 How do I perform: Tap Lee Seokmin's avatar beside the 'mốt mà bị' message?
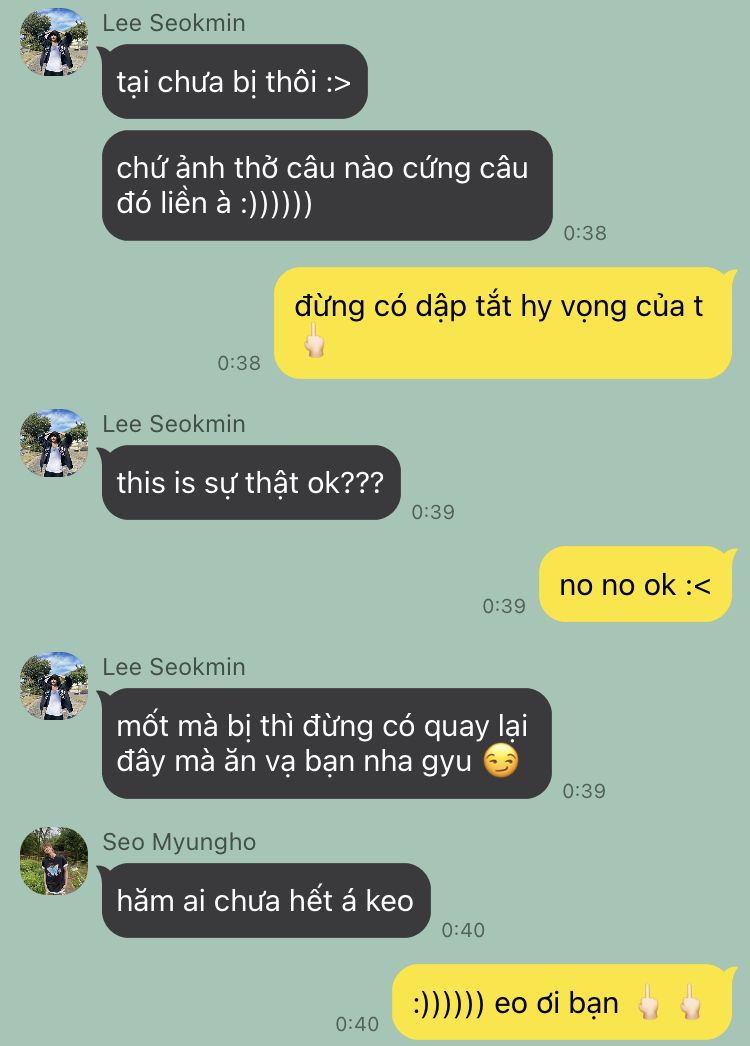[54, 685]
